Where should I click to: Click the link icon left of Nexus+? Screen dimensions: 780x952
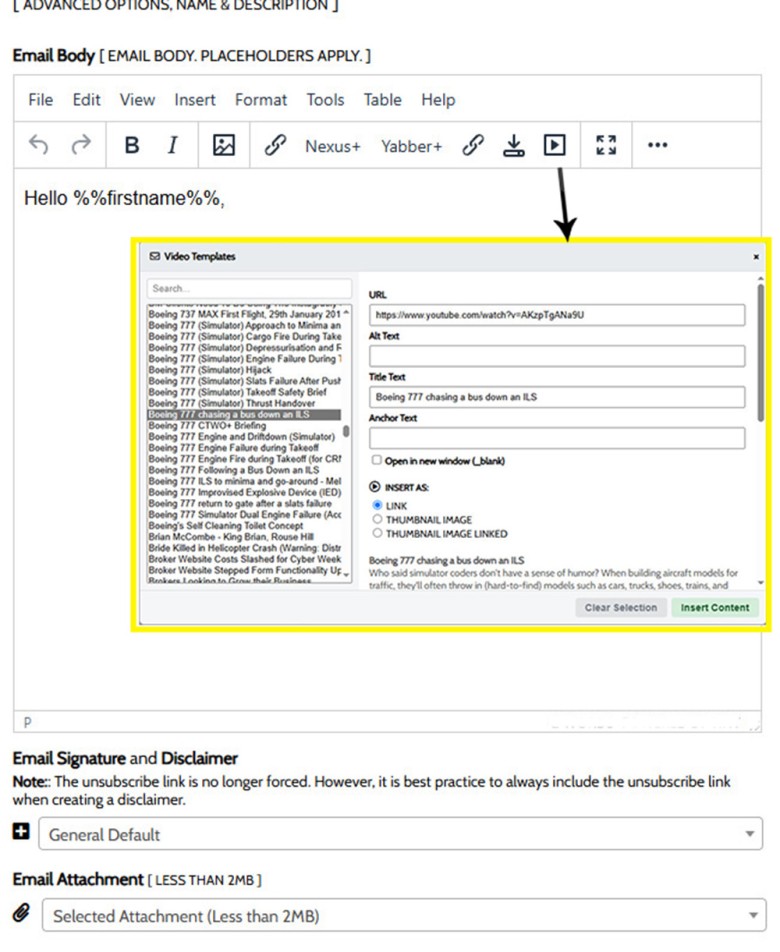275,145
